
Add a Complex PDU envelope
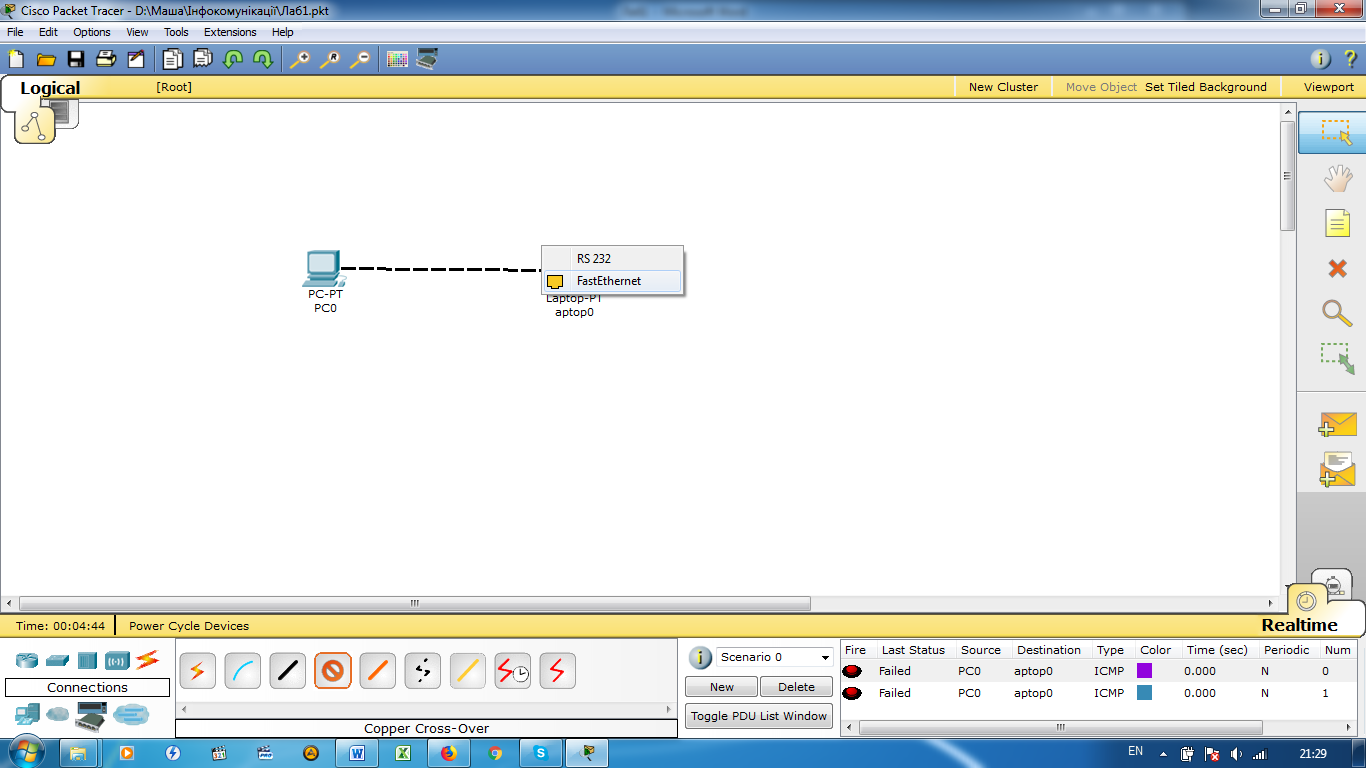1337,469
